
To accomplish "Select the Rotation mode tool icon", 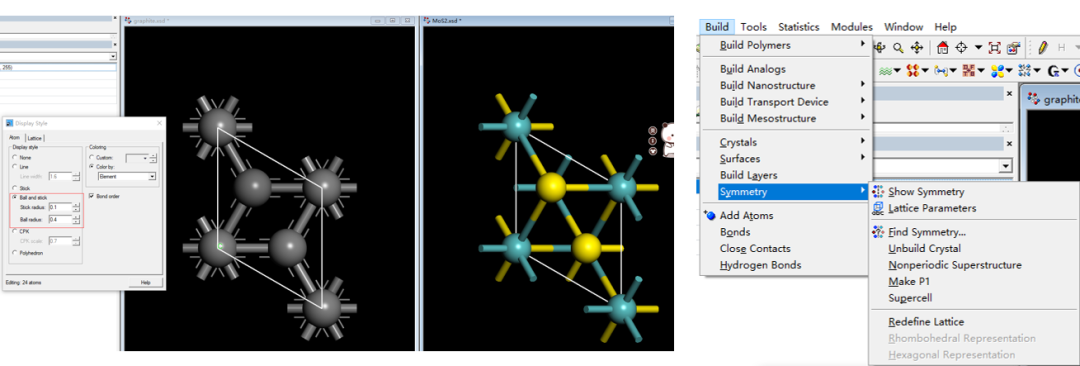I will click(879, 48).
